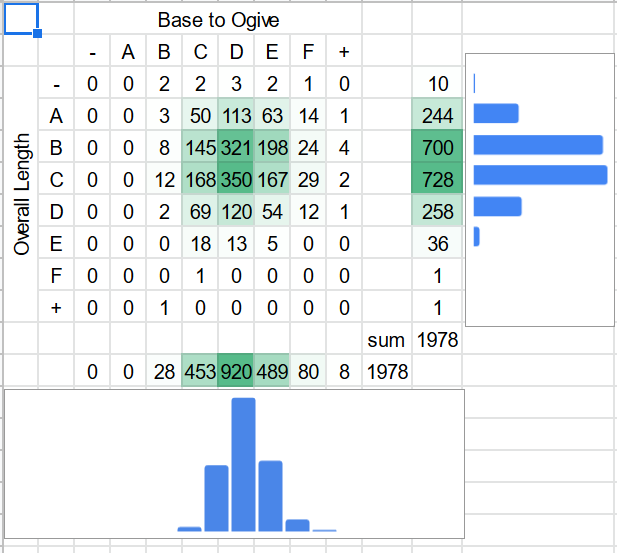Viewport: 617px width, 553px height.
Task: Click the tallest bar in bottom chart
Action: 244,464
